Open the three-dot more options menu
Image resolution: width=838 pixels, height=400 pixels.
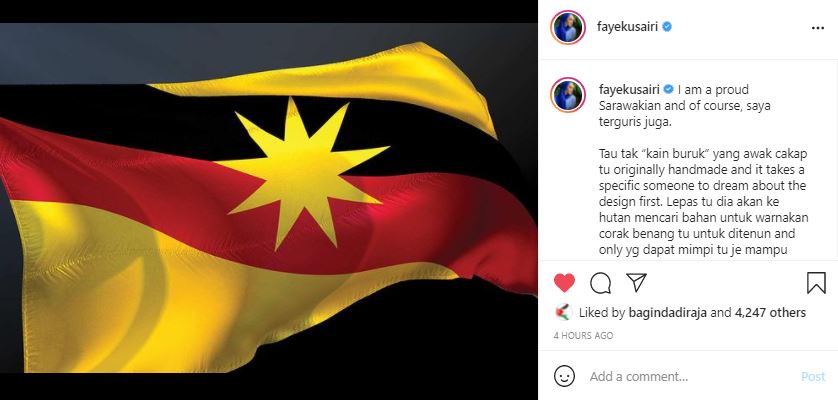point(818,28)
